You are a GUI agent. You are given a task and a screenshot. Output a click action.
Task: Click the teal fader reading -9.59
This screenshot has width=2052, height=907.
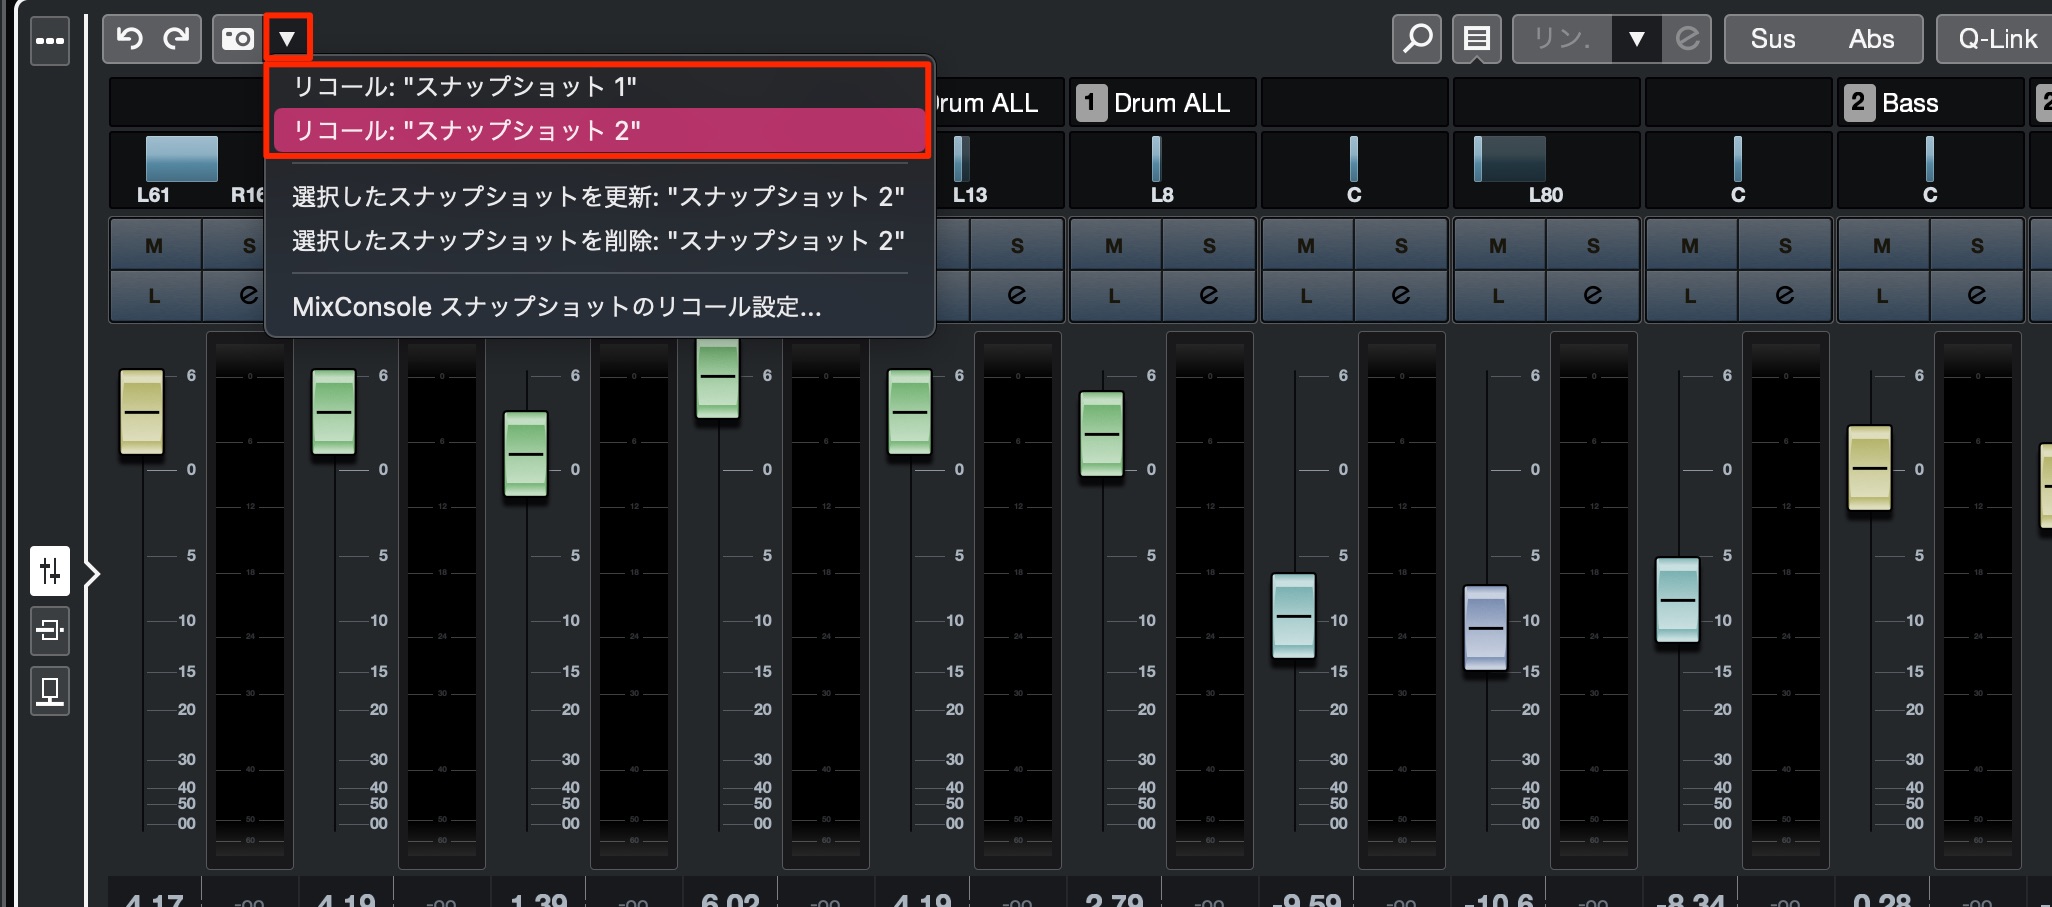pos(1294,616)
